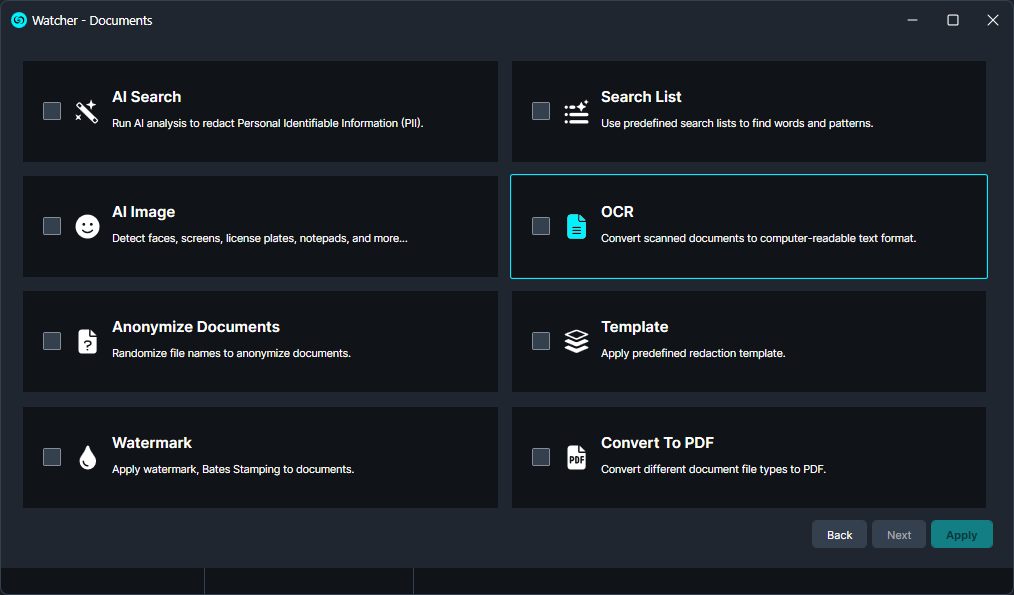This screenshot has height=595, width=1014.
Task: Click the AI Search magic wand icon
Action: coord(87,111)
